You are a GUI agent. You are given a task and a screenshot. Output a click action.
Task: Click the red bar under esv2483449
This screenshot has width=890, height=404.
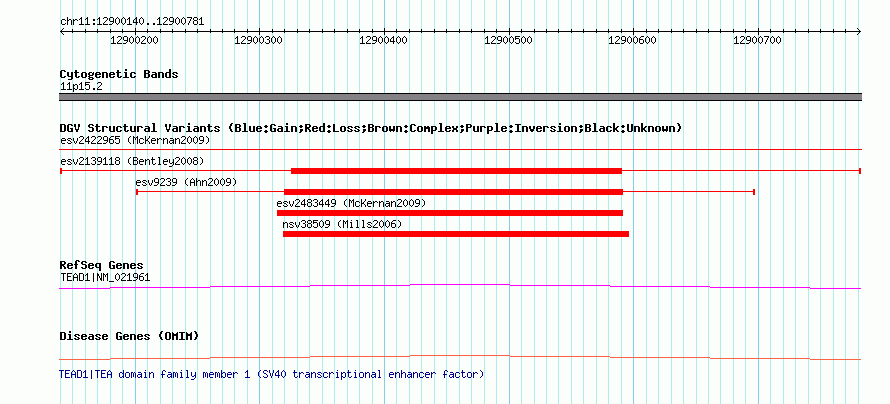click(x=450, y=213)
